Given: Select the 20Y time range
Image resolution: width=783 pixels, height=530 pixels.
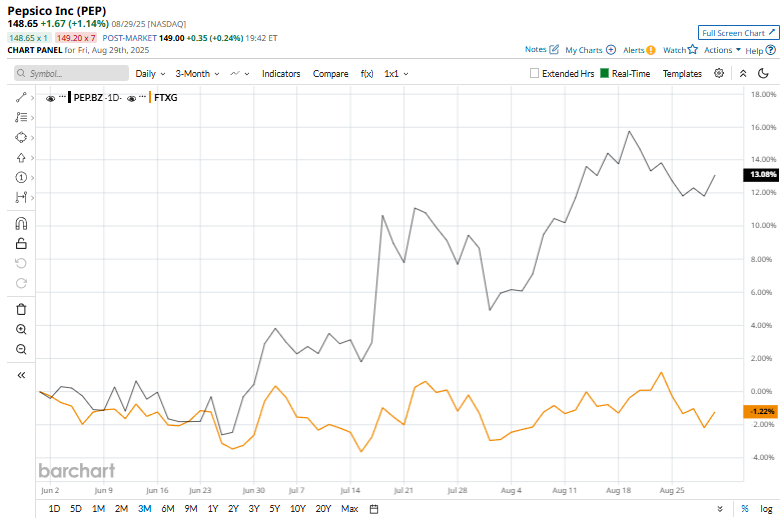Looking at the screenshot, I should 323,509.
